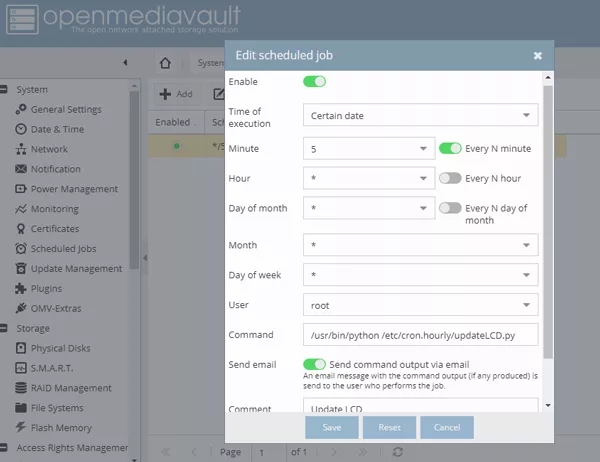Disable the Every N minute toggle

click(450, 148)
